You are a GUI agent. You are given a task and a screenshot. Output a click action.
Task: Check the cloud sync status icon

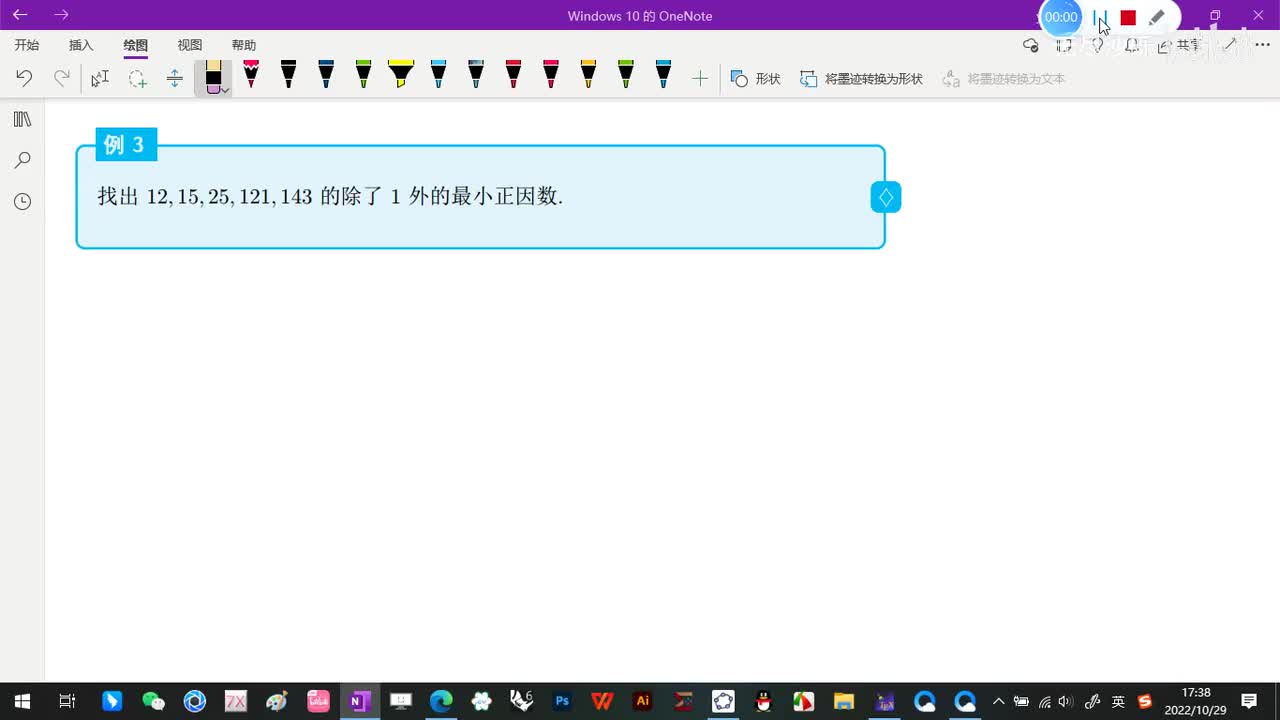click(x=1031, y=45)
